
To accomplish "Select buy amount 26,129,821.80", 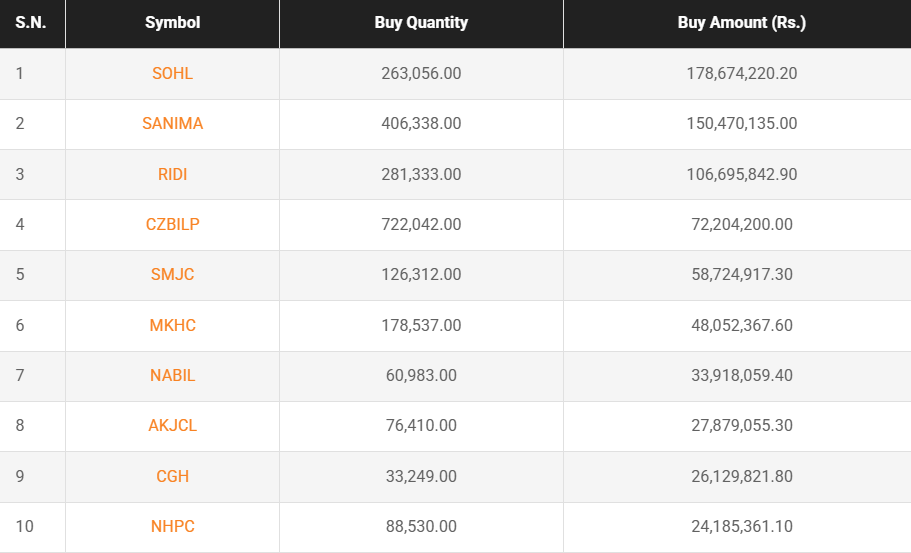I will [741, 476].
